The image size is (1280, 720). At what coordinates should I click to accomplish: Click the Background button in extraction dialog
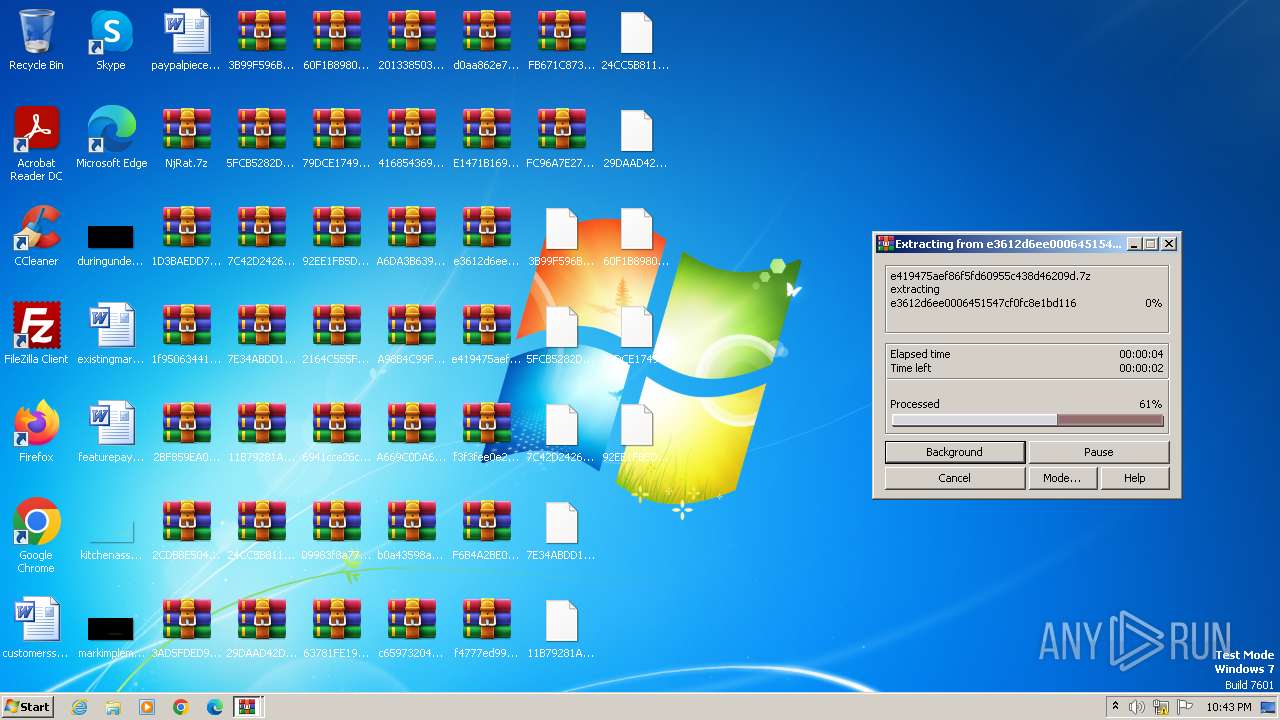pos(954,452)
